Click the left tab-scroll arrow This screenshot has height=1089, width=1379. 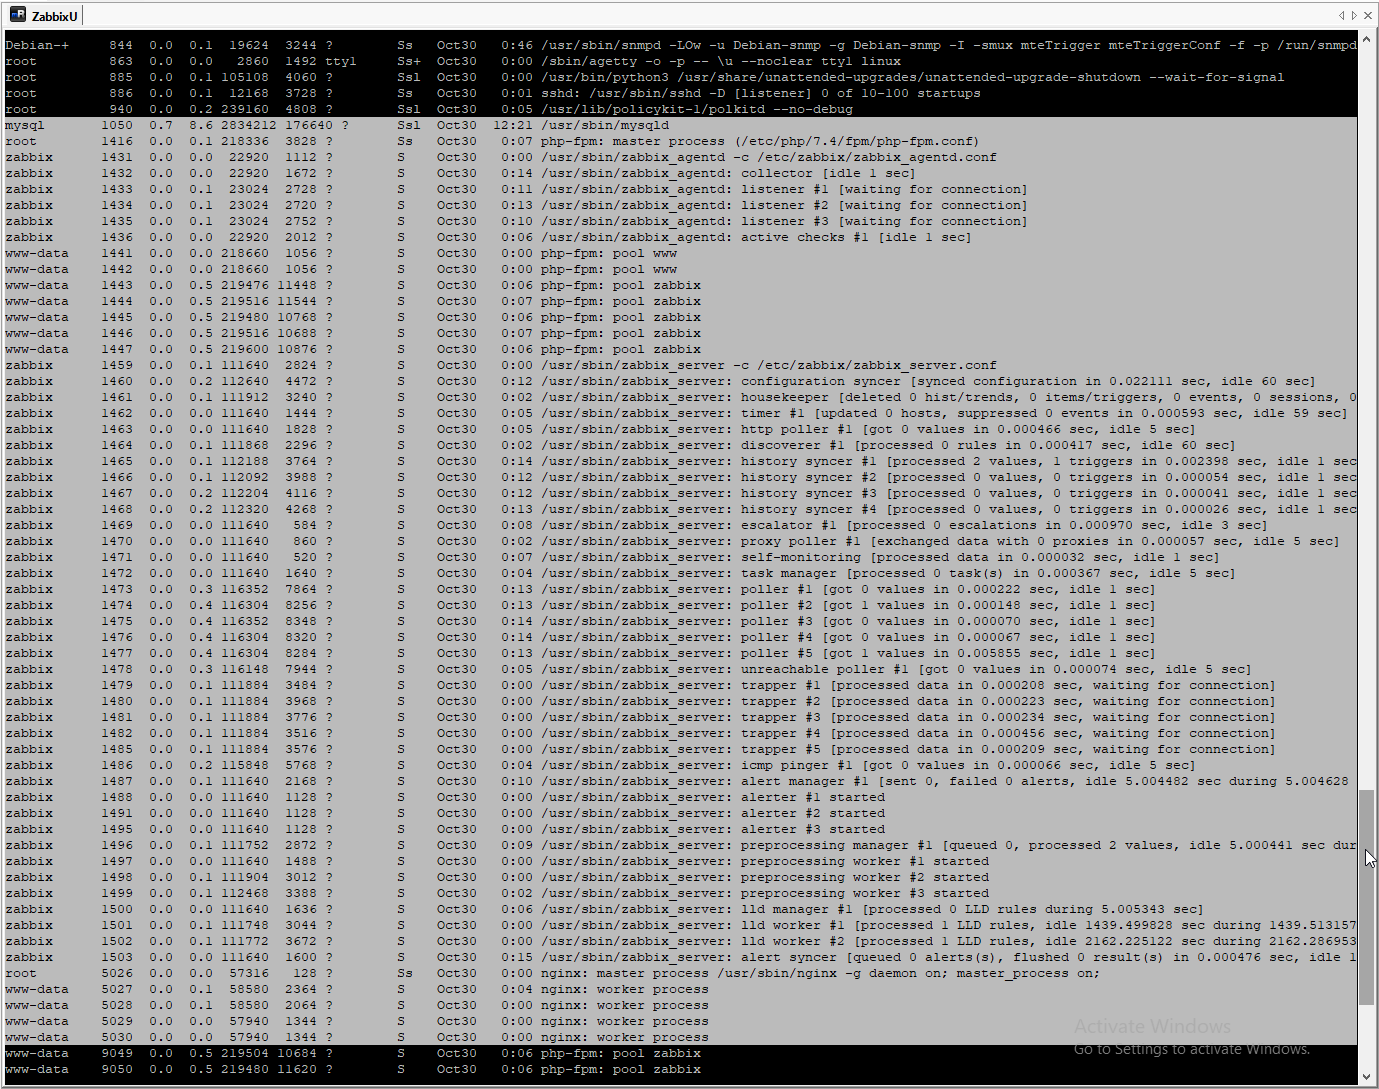click(1342, 15)
